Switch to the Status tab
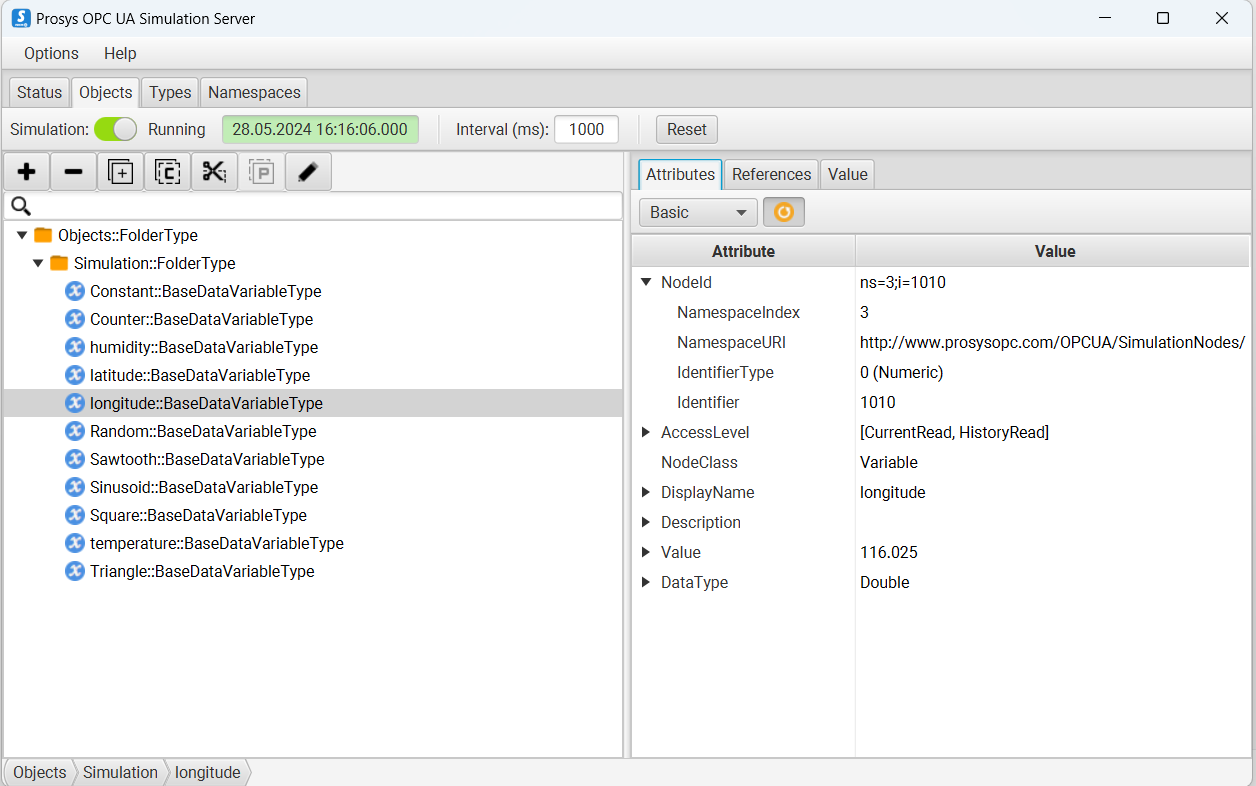 (40, 92)
